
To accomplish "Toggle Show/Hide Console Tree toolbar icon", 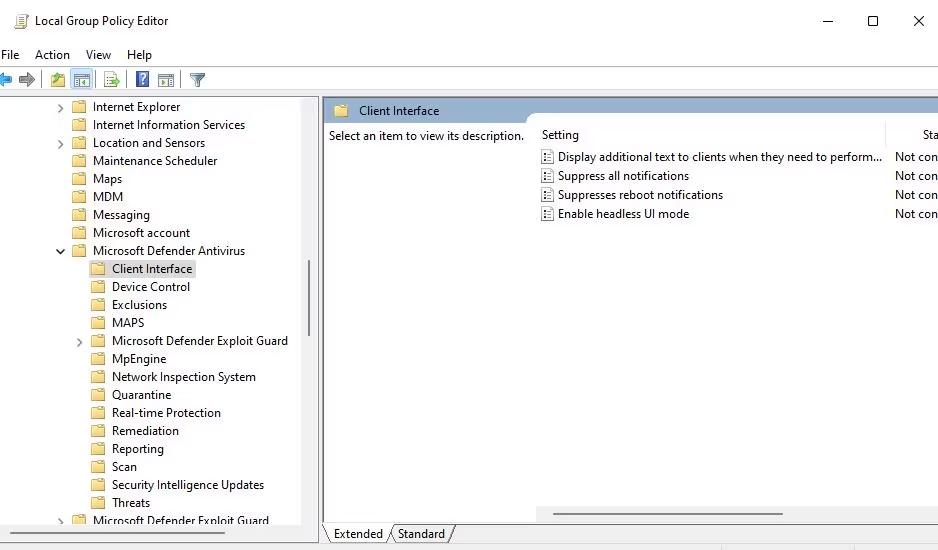I will (x=82, y=80).
